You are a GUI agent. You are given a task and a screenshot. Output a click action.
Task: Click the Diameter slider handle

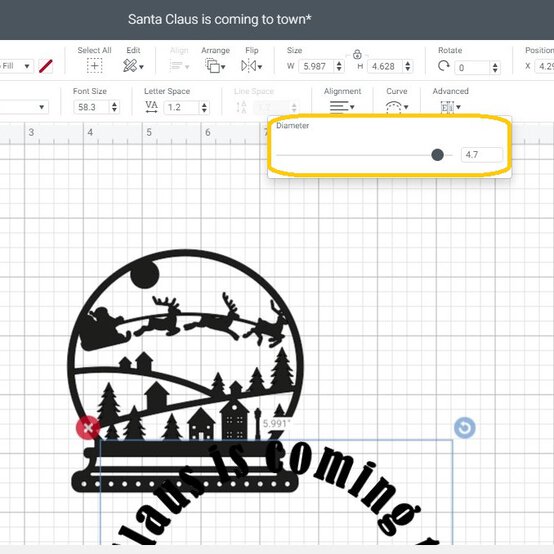(x=437, y=155)
